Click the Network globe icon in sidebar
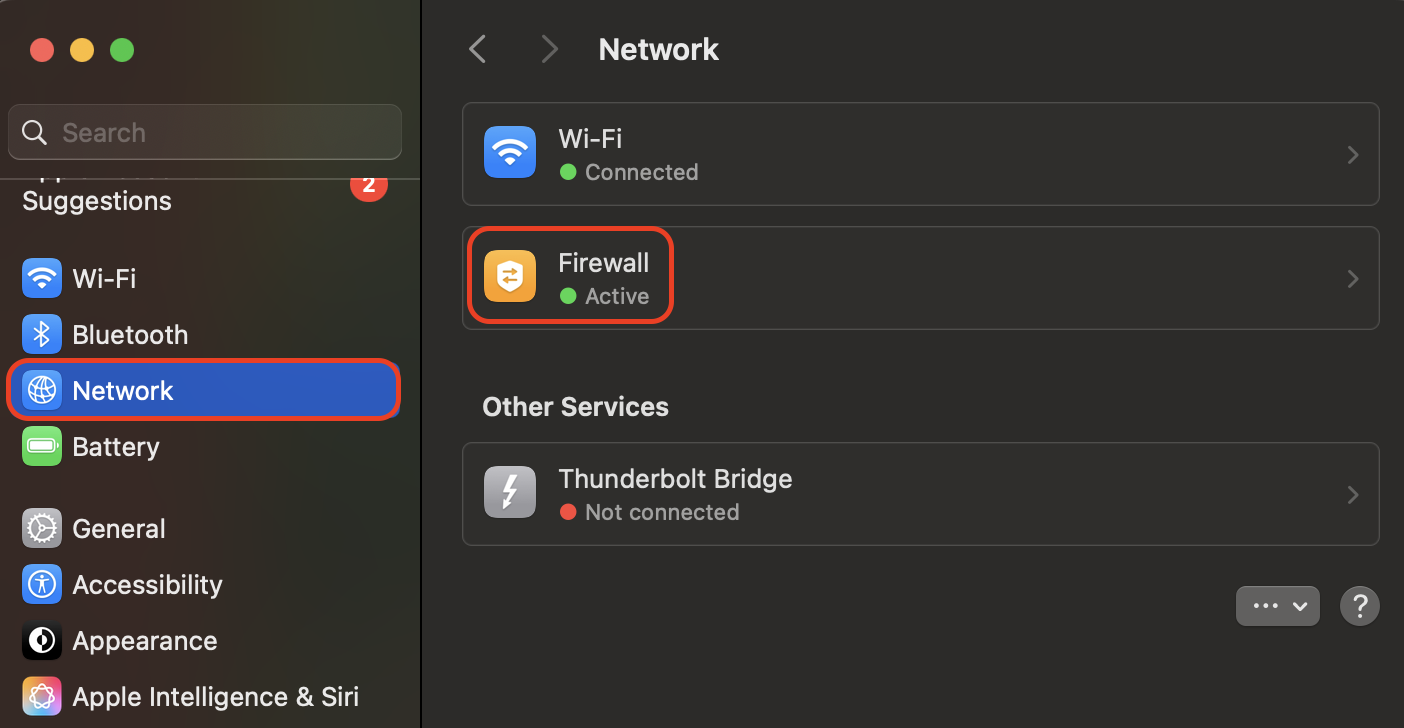1404x728 pixels. click(x=41, y=390)
